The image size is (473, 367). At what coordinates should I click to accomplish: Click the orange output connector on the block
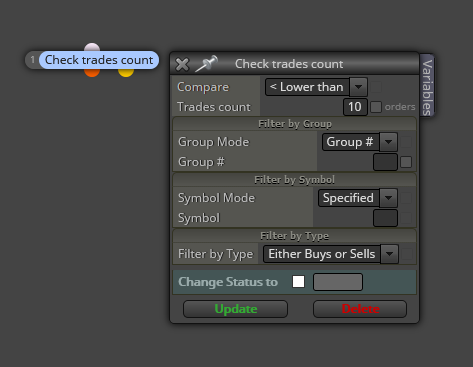pyautogui.click(x=92, y=73)
